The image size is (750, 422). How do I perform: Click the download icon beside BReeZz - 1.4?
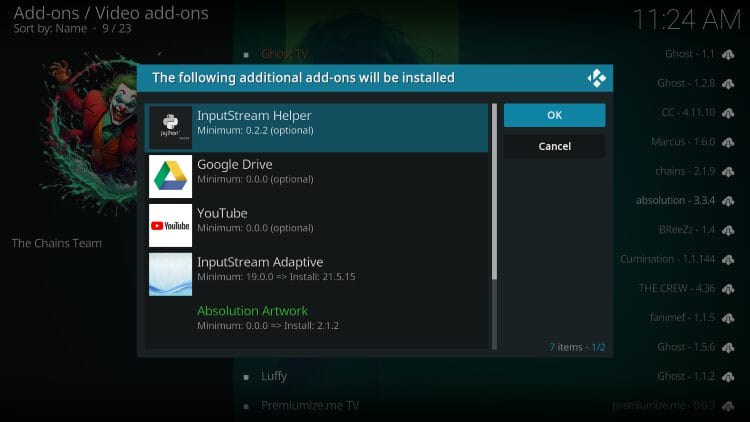coord(728,230)
